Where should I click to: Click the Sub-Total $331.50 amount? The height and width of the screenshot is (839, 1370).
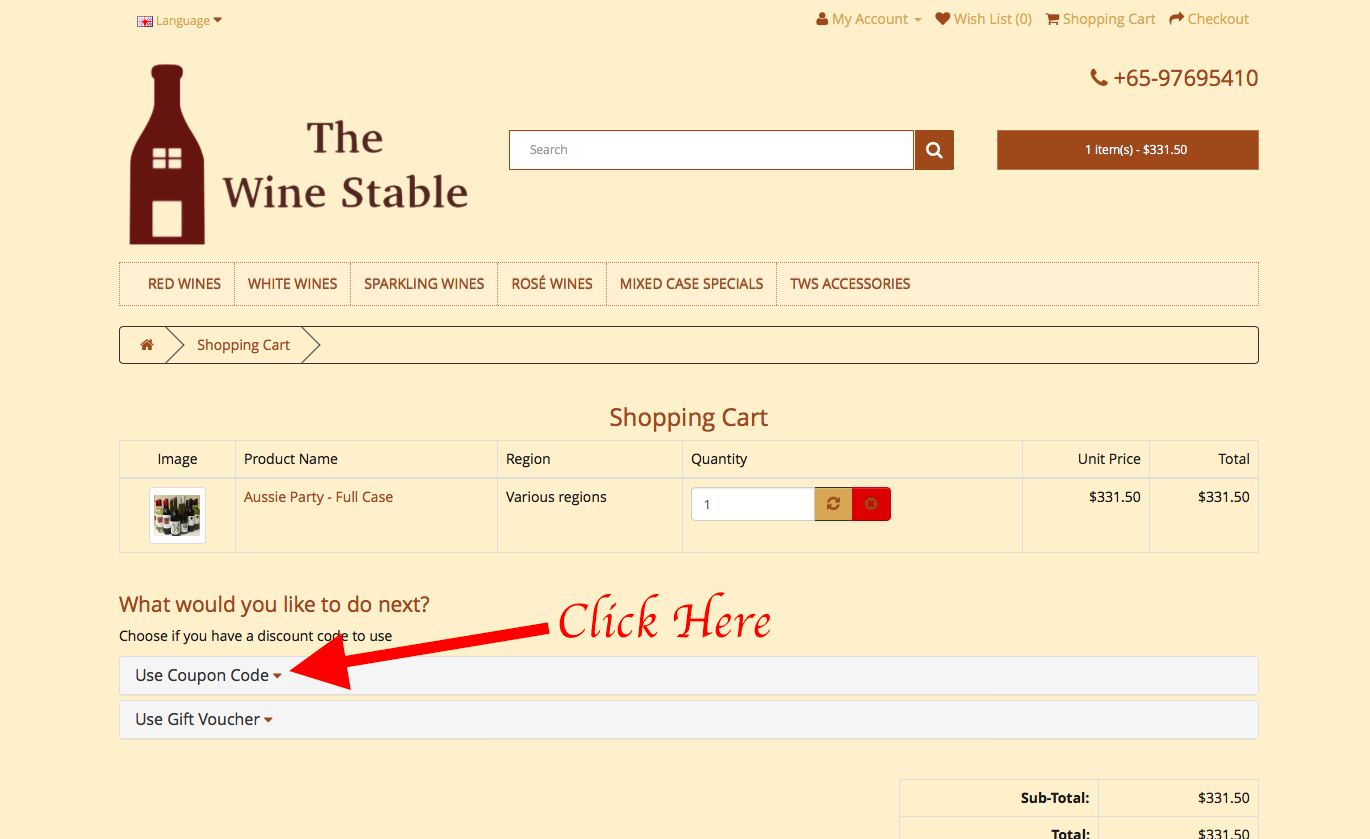click(1224, 798)
